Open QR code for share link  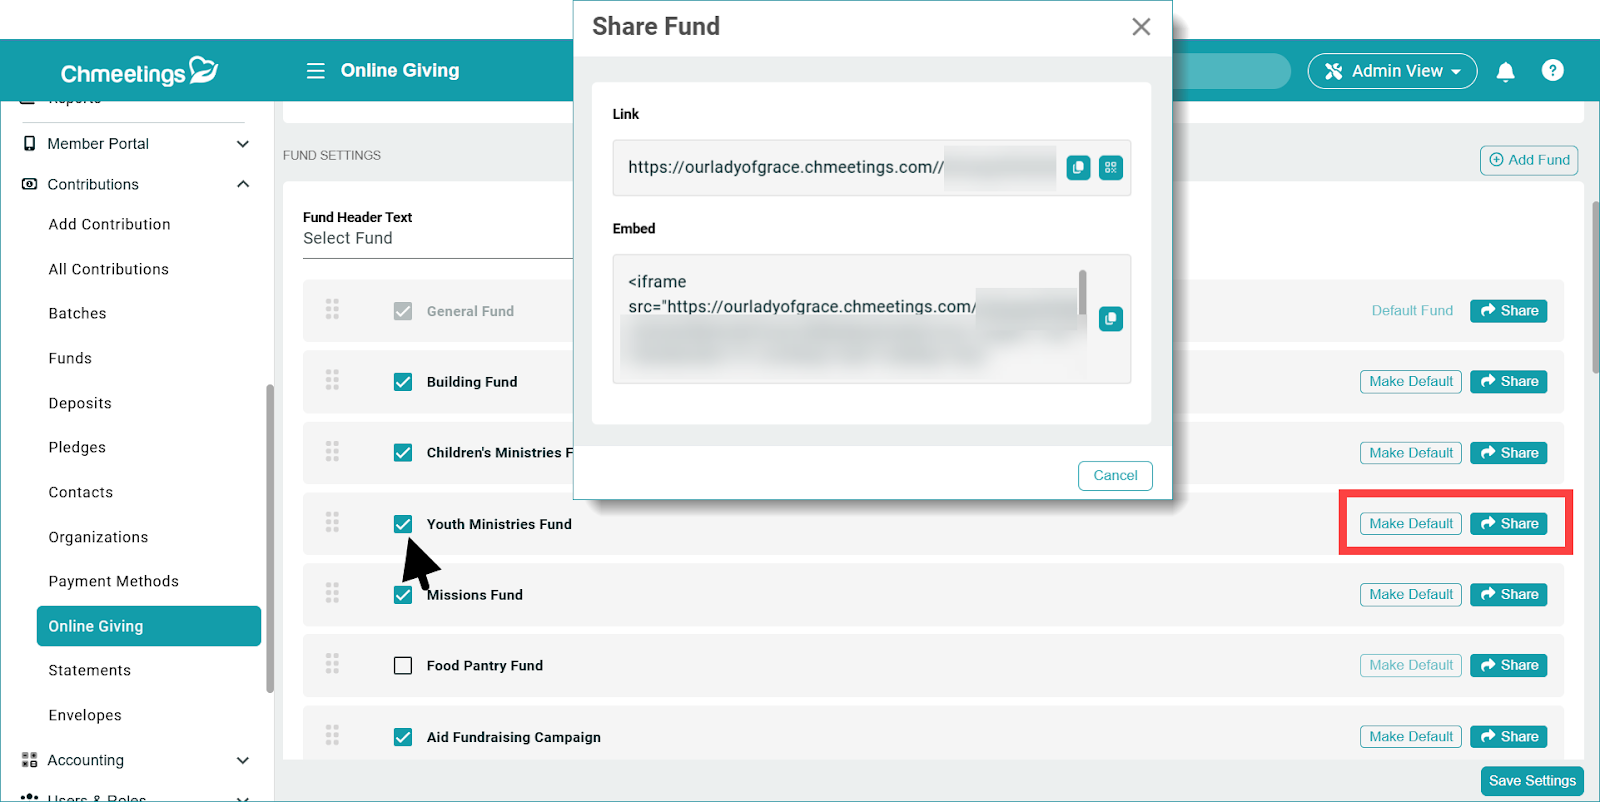point(1111,168)
